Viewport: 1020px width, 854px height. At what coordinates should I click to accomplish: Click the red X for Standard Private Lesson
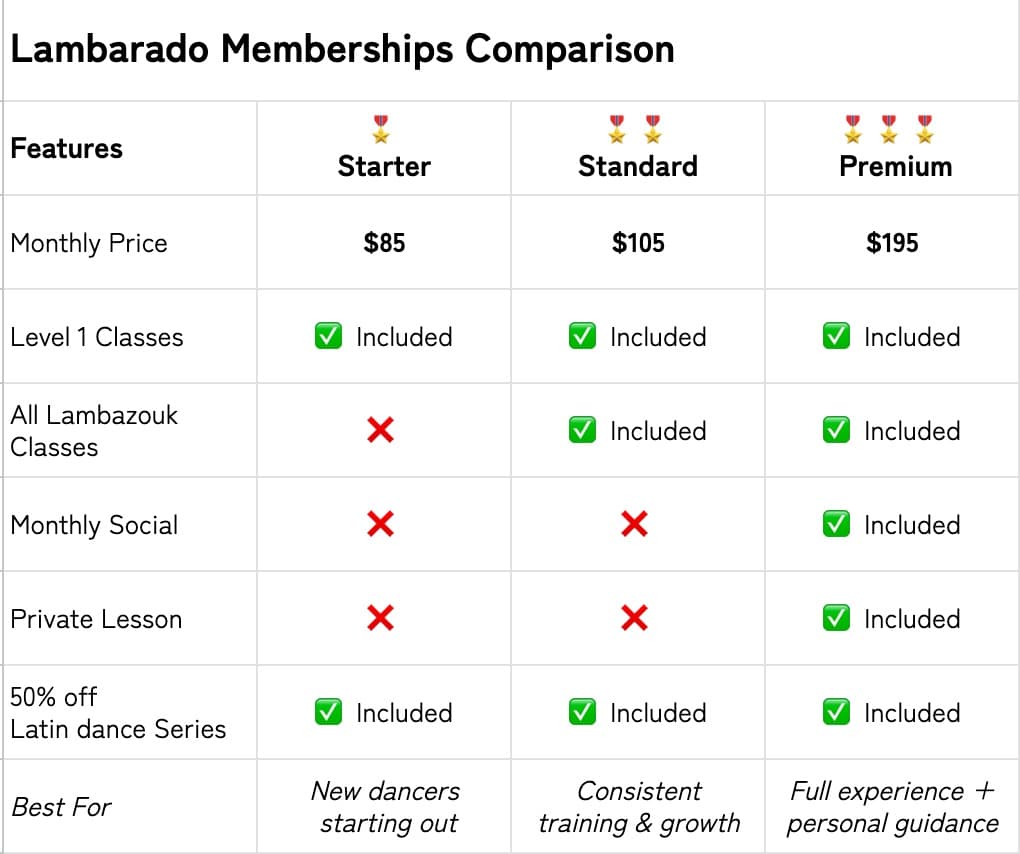[x=634, y=618]
